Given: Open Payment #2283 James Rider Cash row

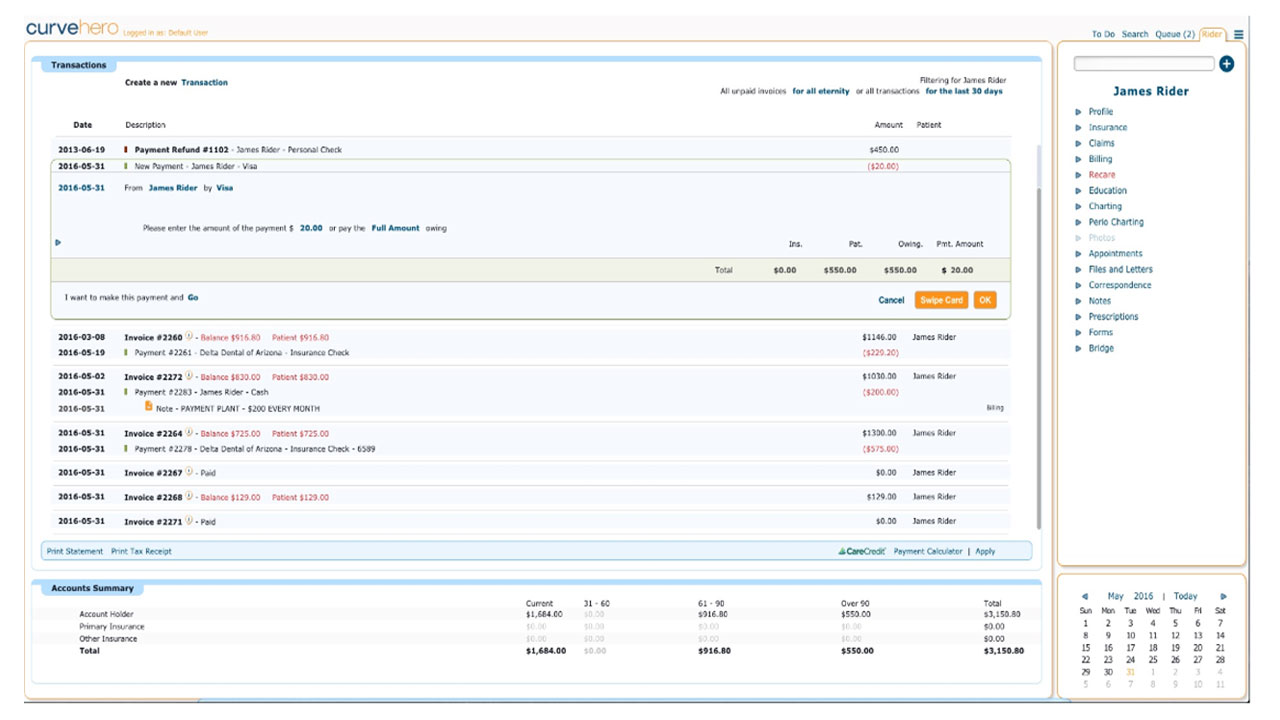Looking at the screenshot, I should coord(530,393).
